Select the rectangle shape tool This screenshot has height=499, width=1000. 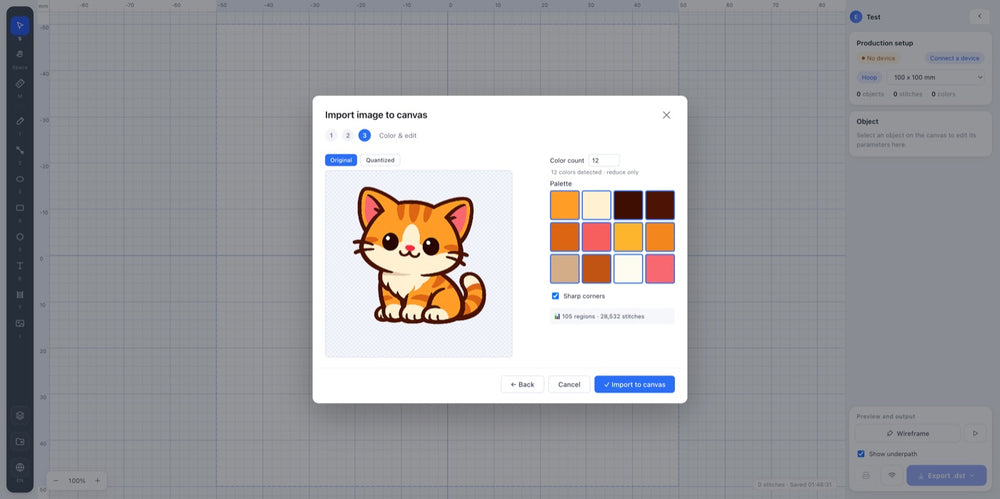[20, 208]
